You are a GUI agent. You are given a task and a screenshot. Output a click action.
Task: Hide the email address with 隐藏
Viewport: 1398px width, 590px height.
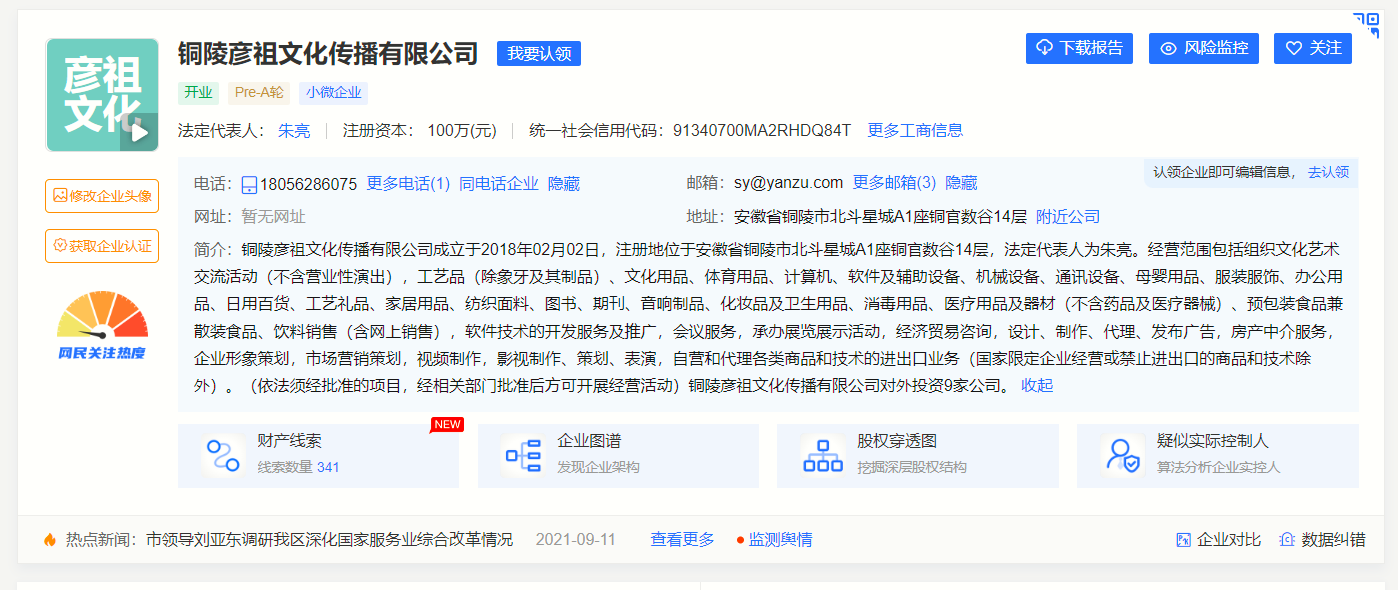click(963, 183)
